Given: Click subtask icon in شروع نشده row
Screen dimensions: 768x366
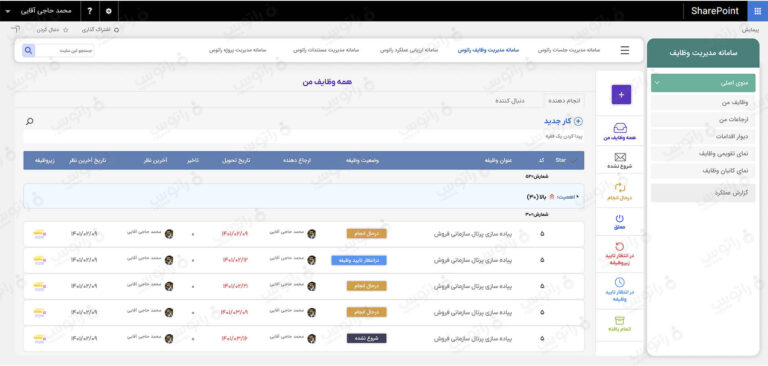Looking at the screenshot, I should click(40, 338).
